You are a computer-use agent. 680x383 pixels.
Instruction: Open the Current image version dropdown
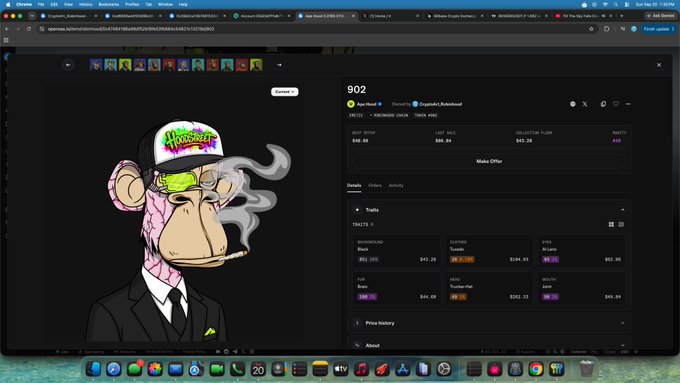point(284,92)
